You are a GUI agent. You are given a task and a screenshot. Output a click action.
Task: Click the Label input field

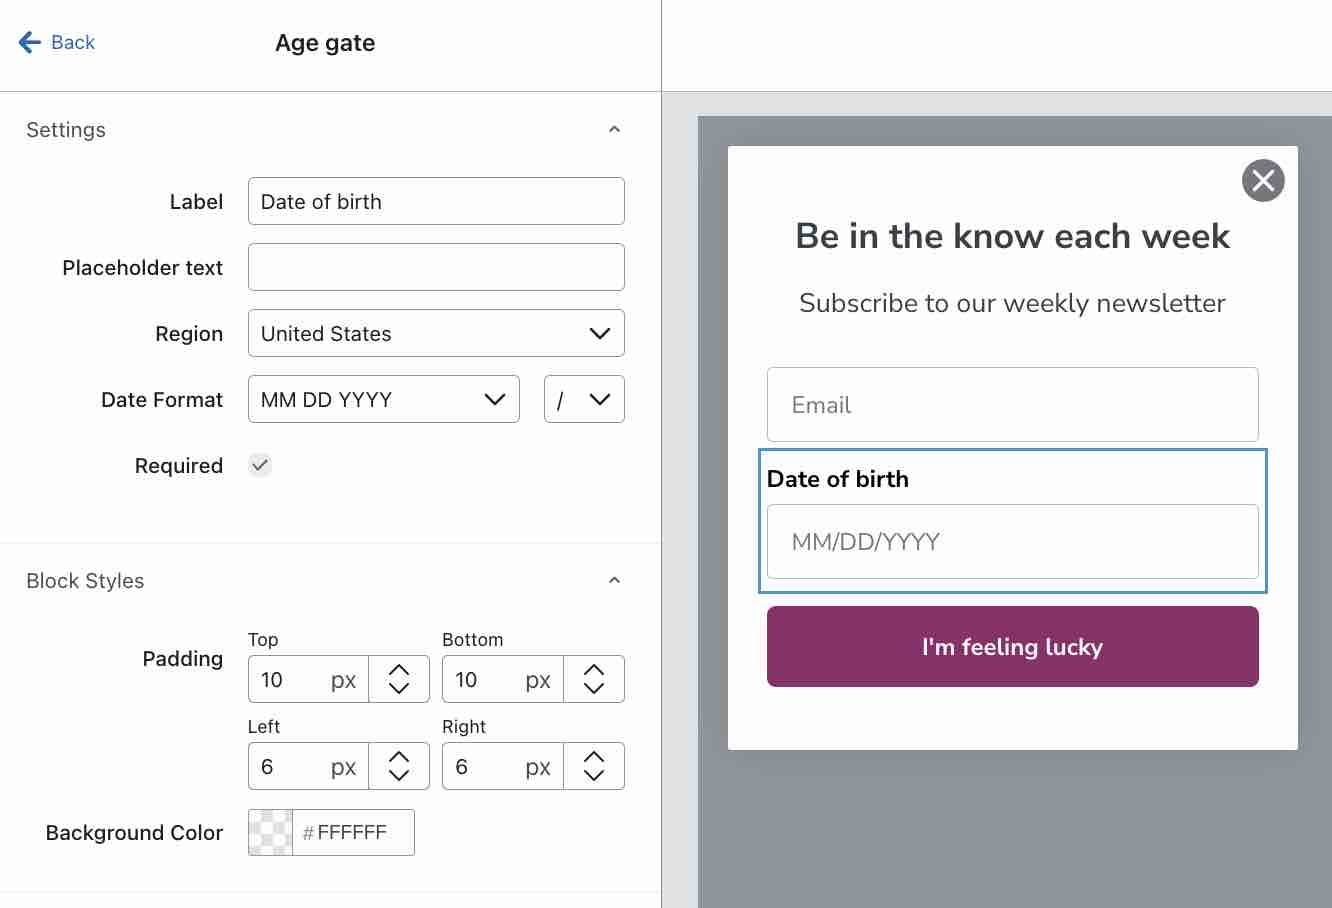pyautogui.click(x=436, y=201)
